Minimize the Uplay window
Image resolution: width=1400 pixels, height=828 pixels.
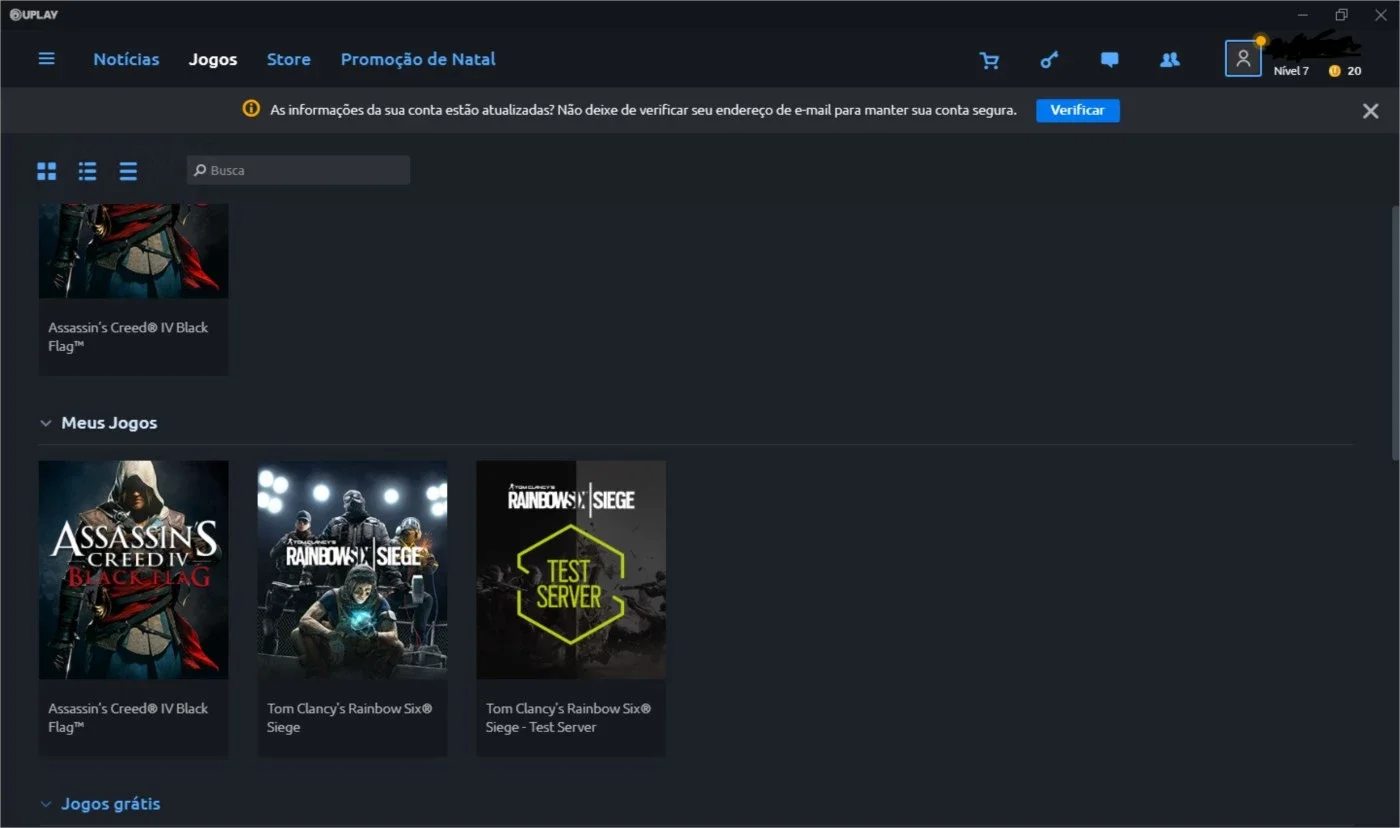click(x=1303, y=14)
